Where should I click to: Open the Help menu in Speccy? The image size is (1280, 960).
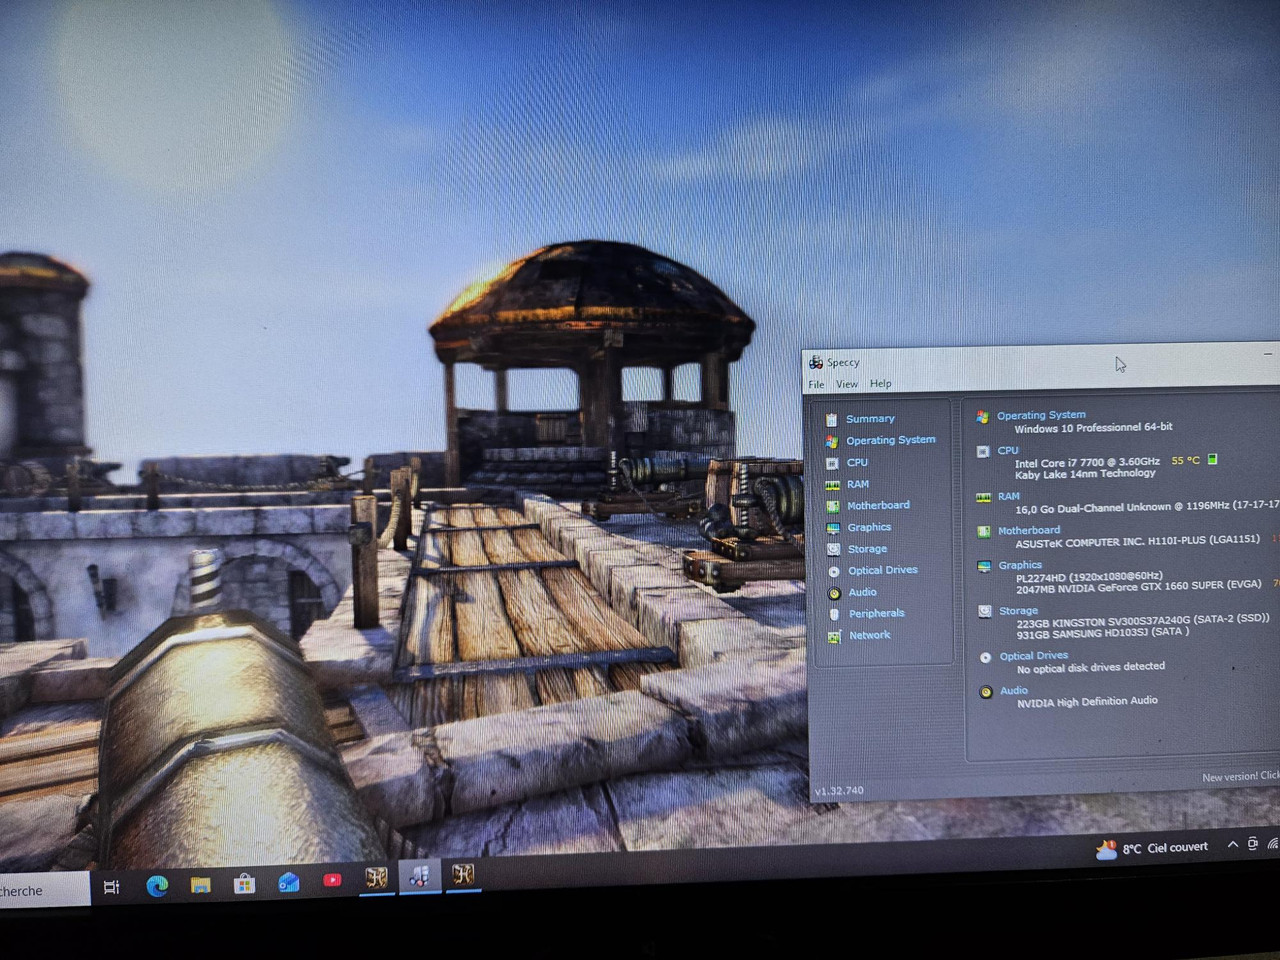point(880,384)
